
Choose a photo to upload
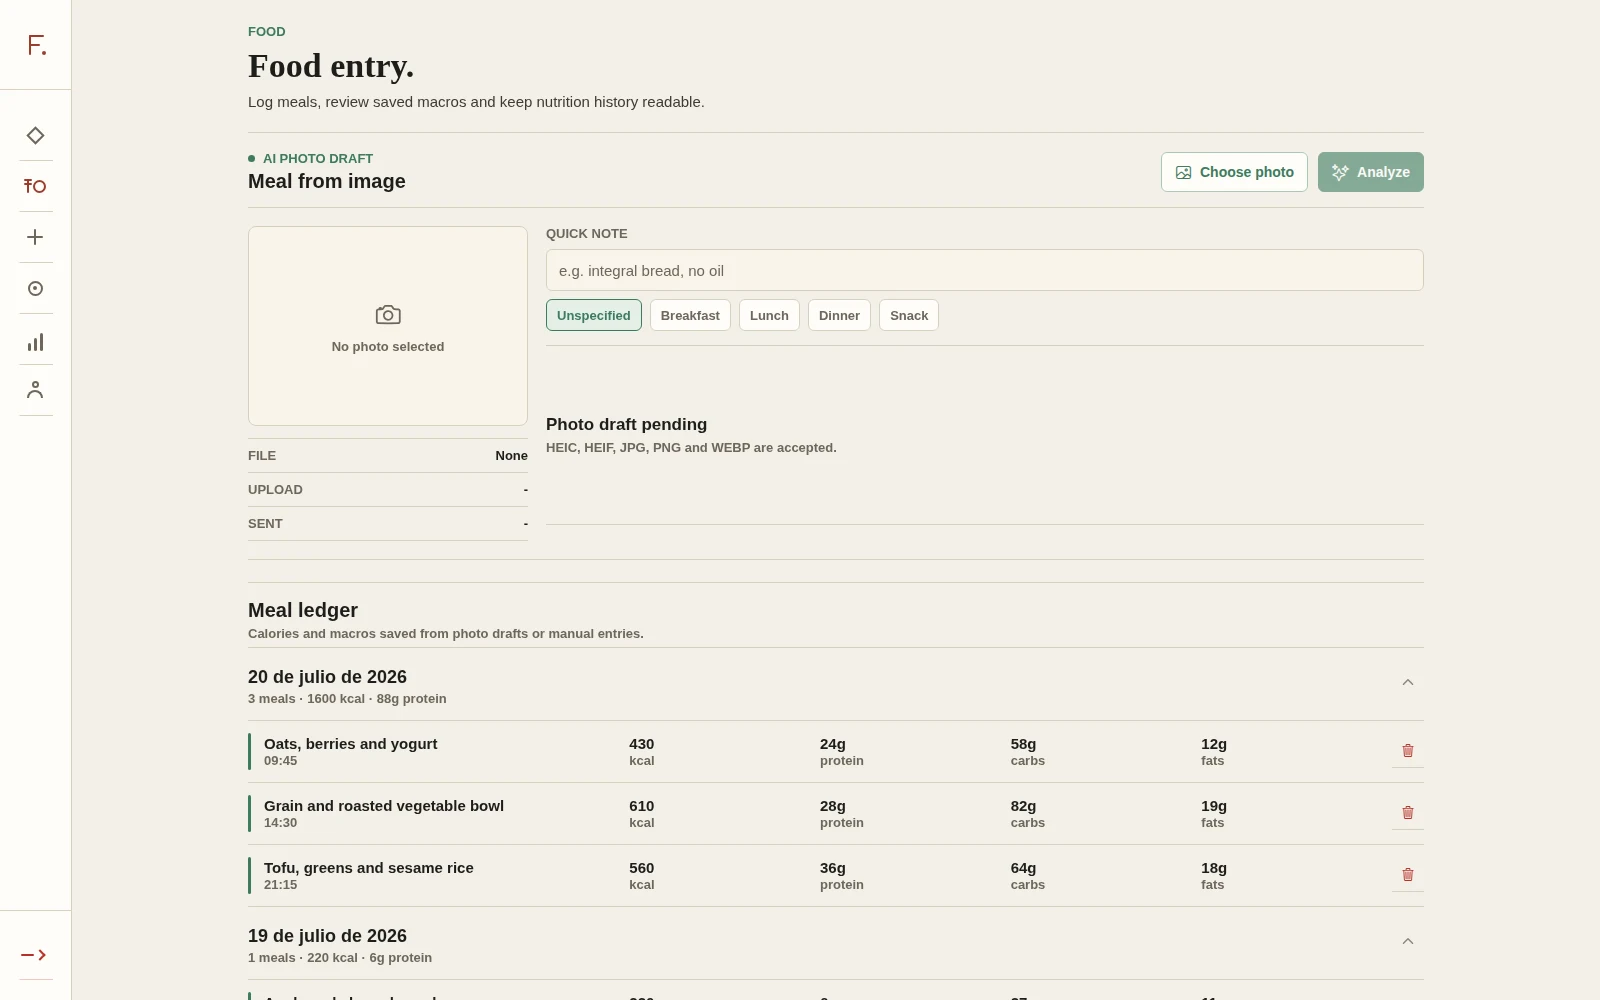tap(1234, 172)
